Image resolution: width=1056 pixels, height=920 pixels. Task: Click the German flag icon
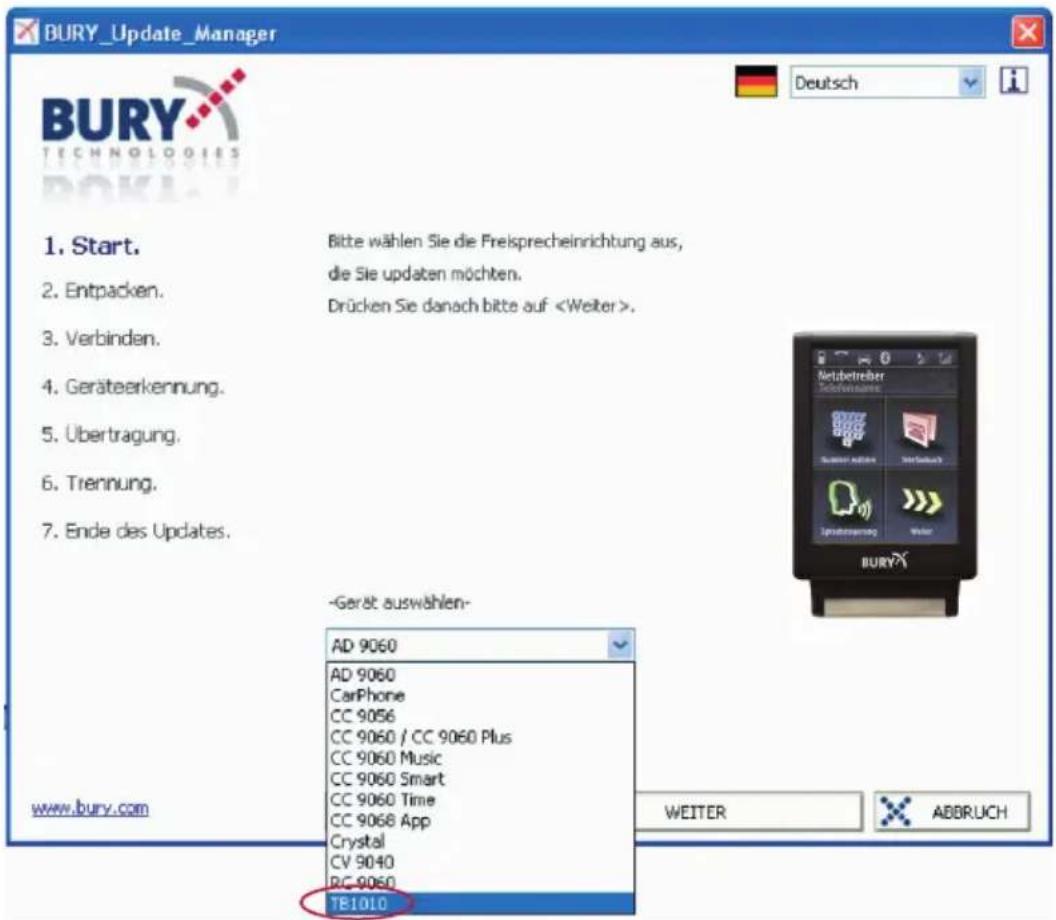(x=756, y=81)
